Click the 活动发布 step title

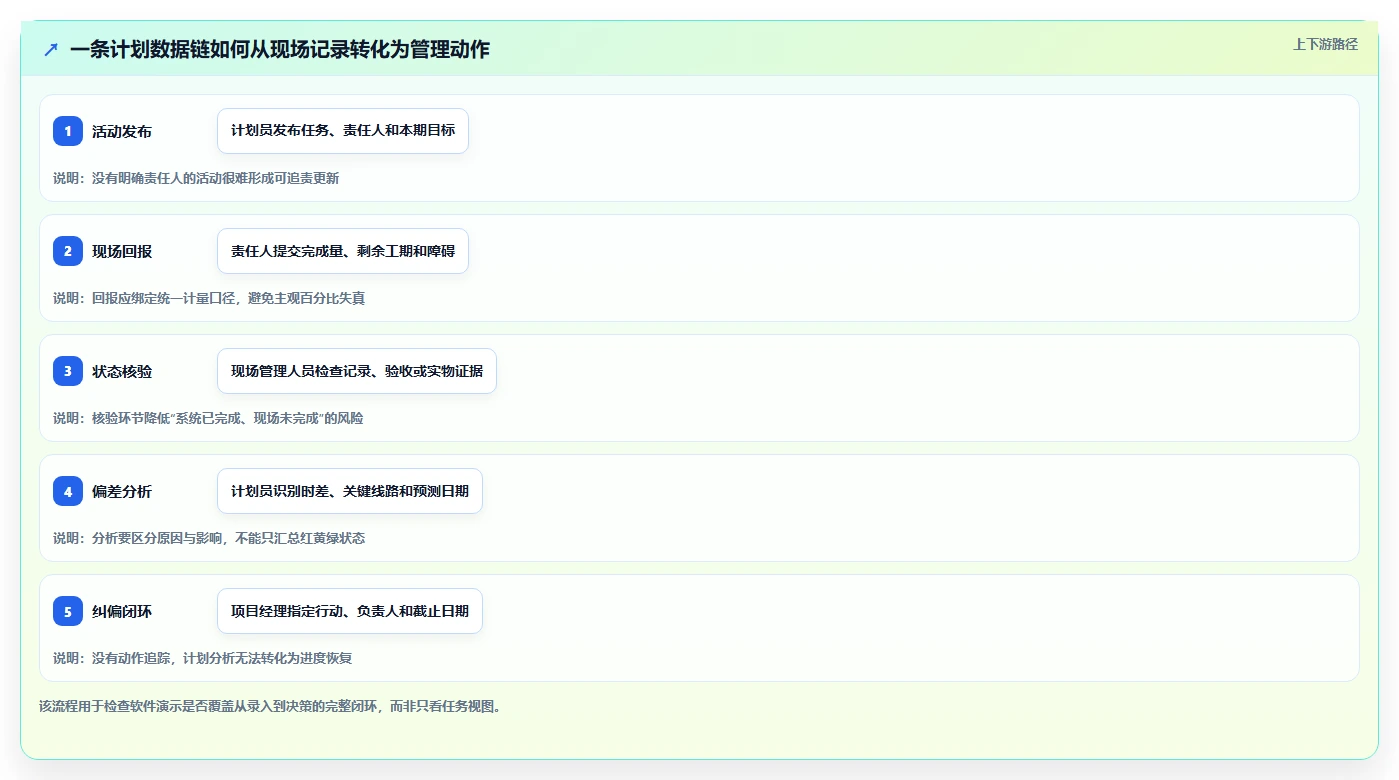tap(122, 131)
